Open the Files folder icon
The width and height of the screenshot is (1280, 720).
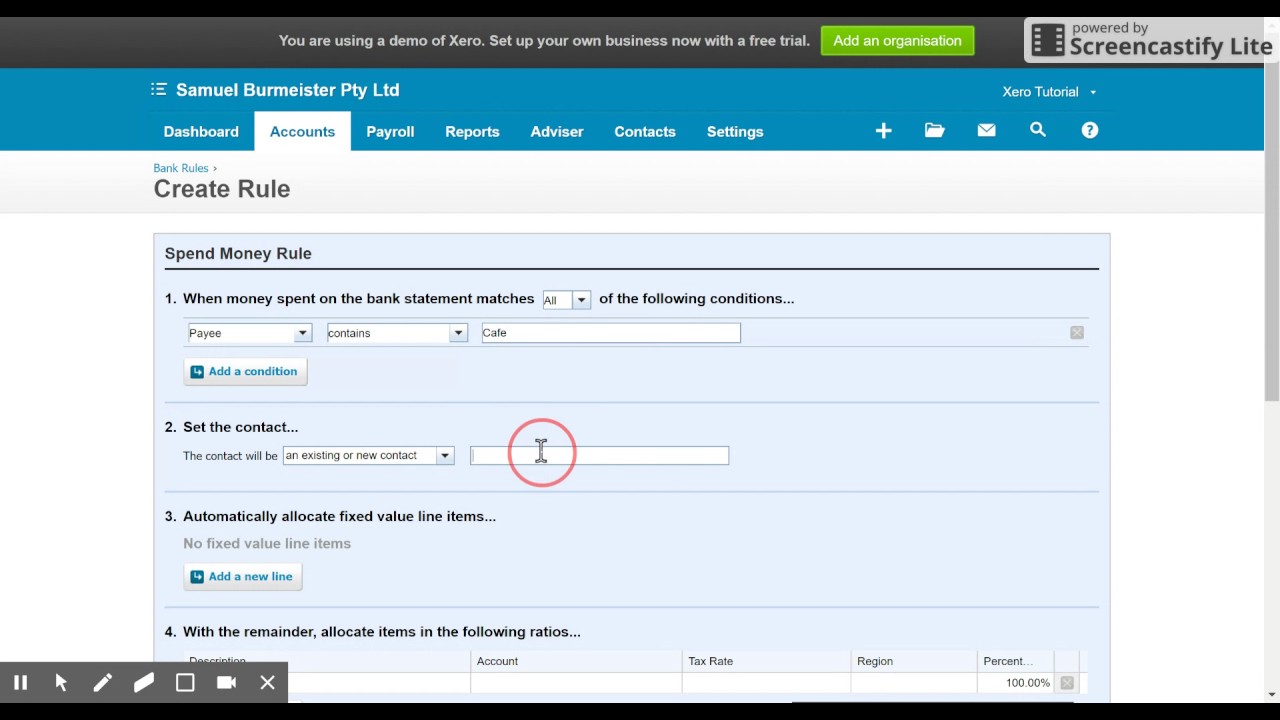(935, 130)
